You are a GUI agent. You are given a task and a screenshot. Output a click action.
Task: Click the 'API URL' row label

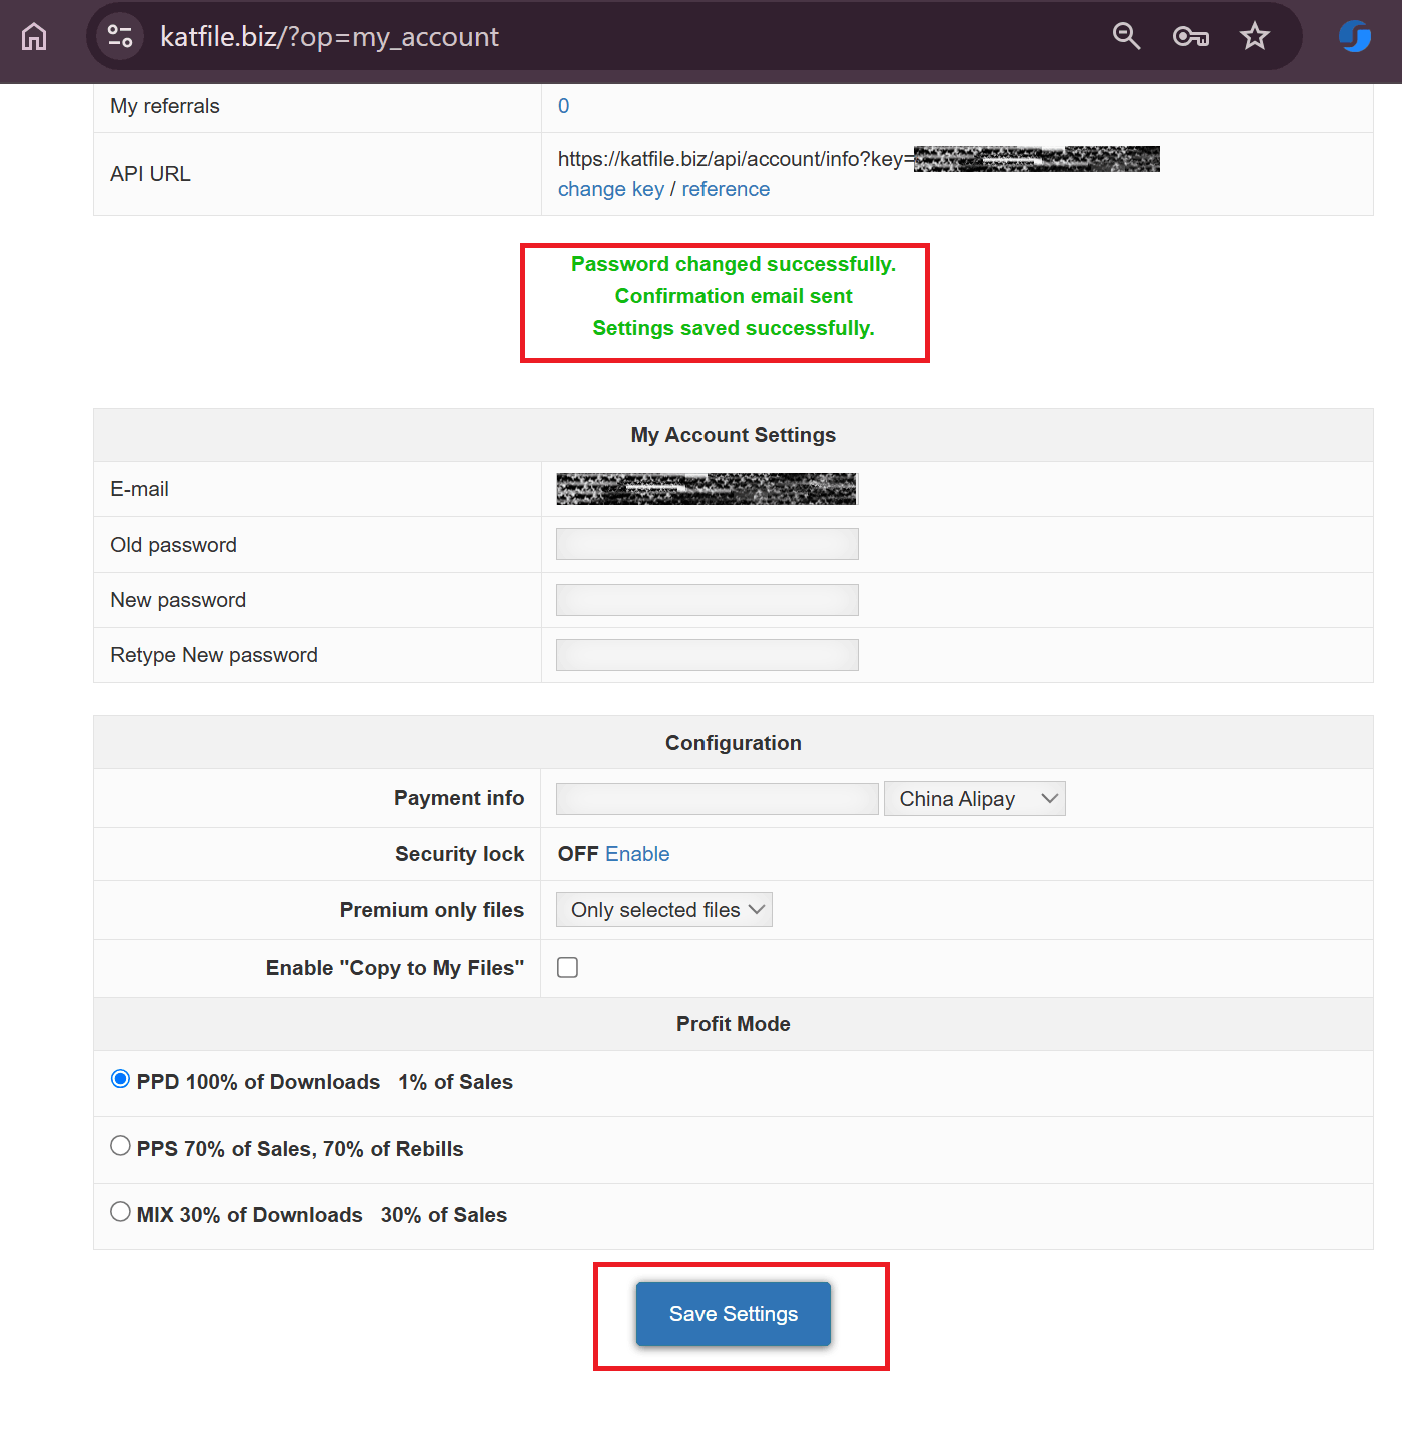pyautogui.click(x=150, y=174)
